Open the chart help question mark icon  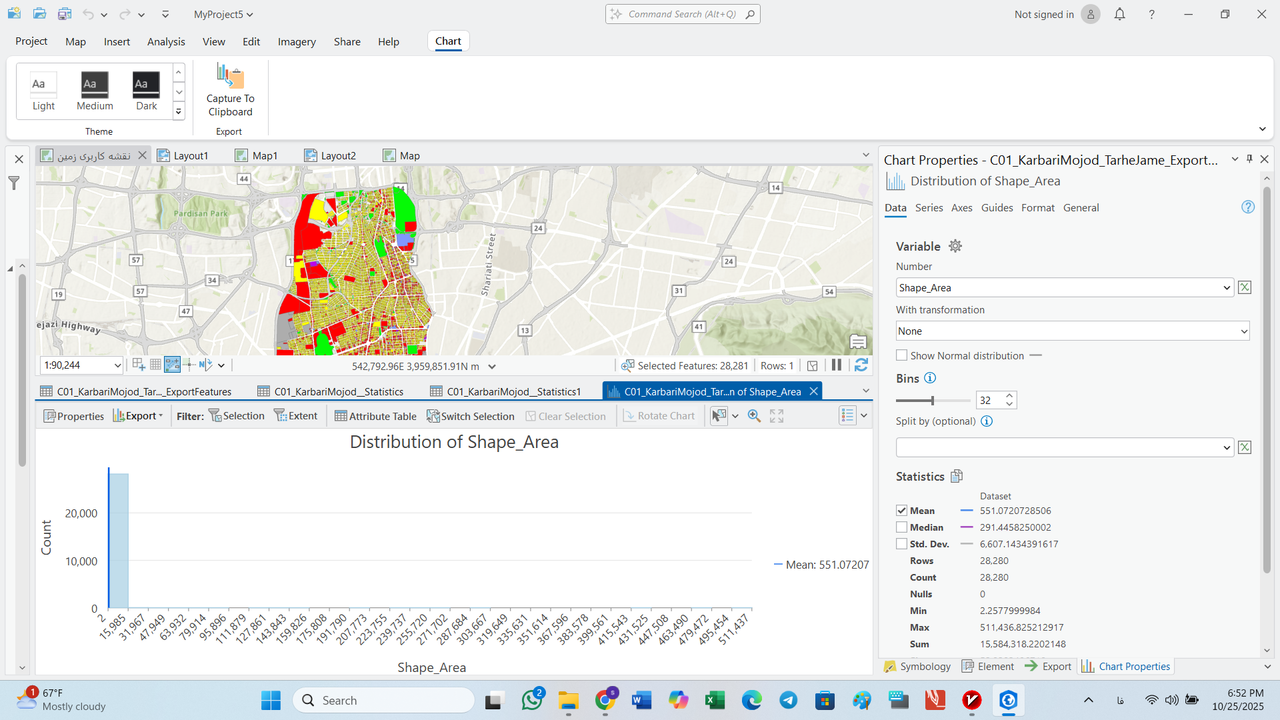(x=1247, y=208)
